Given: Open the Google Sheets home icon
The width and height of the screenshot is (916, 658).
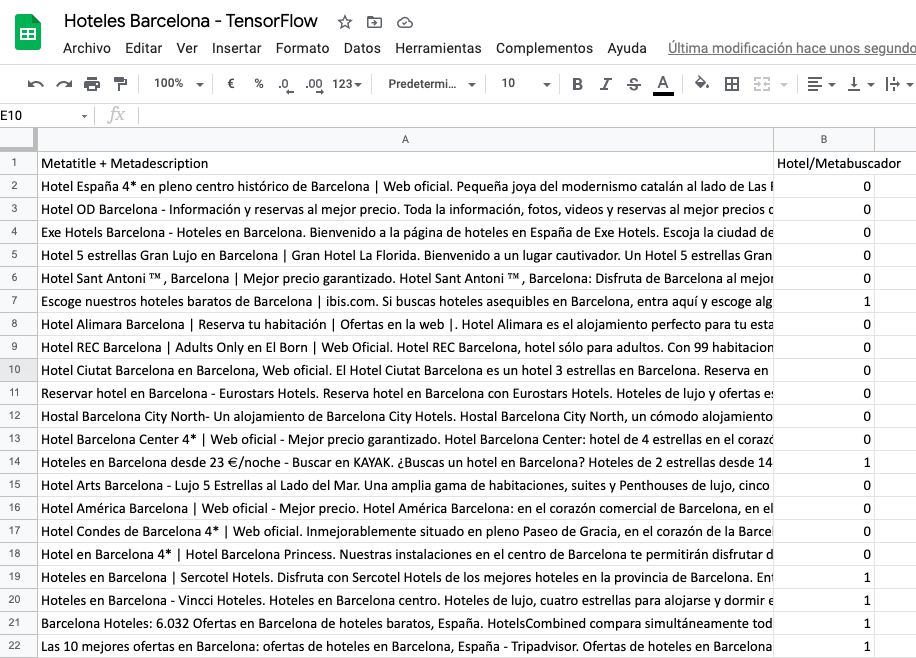Looking at the screenshot, I should (27, 33).
